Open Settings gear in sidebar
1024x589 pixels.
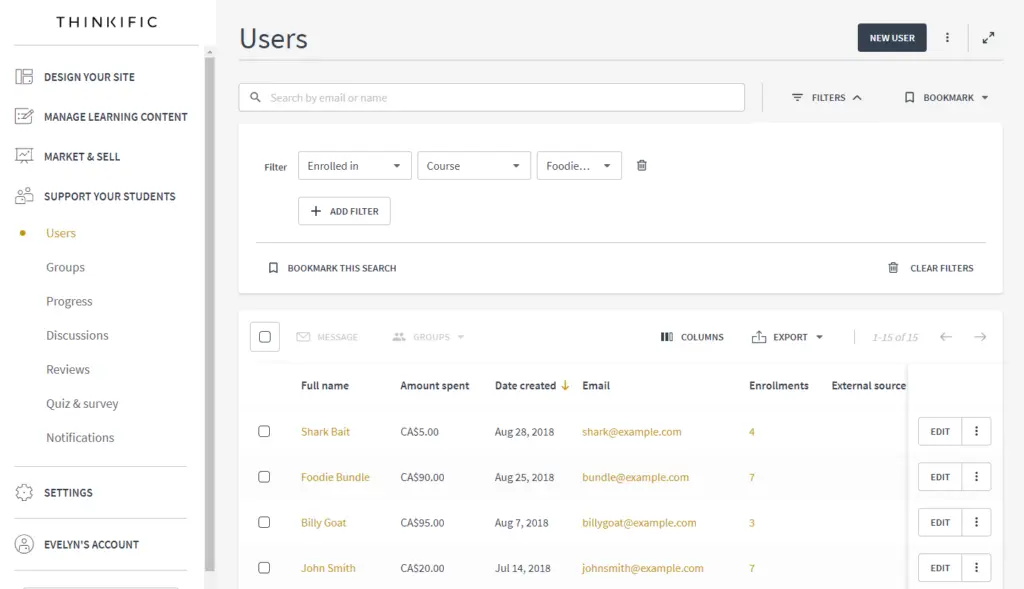25,493
